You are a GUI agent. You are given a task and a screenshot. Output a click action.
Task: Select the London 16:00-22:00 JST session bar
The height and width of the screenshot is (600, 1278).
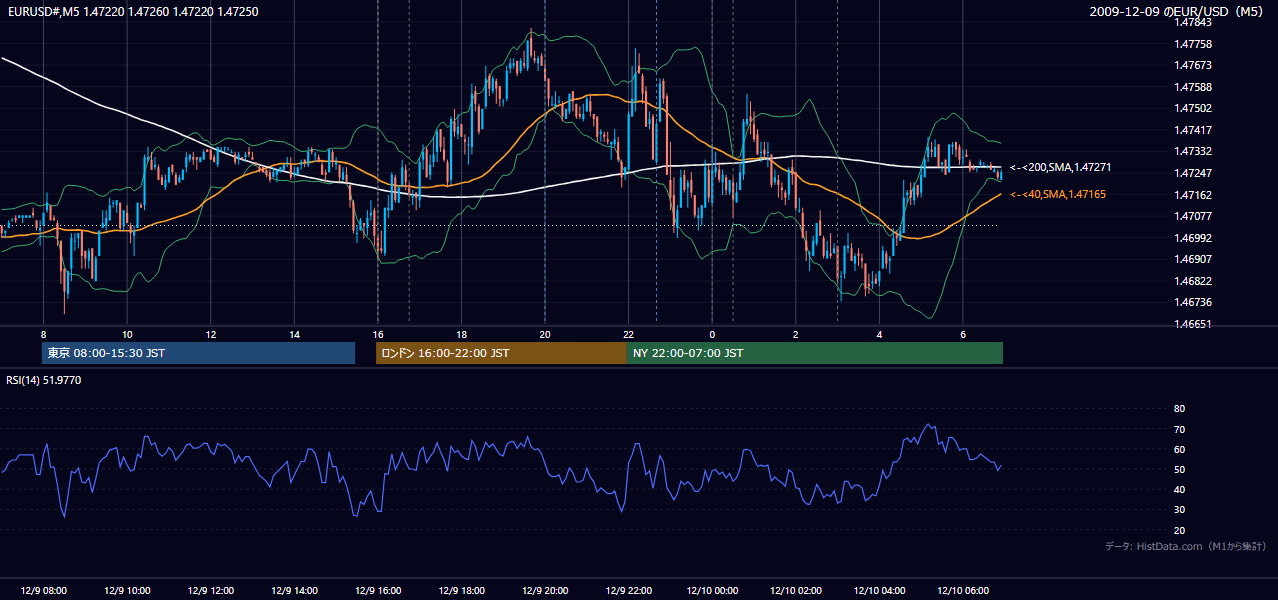[501, 353]
